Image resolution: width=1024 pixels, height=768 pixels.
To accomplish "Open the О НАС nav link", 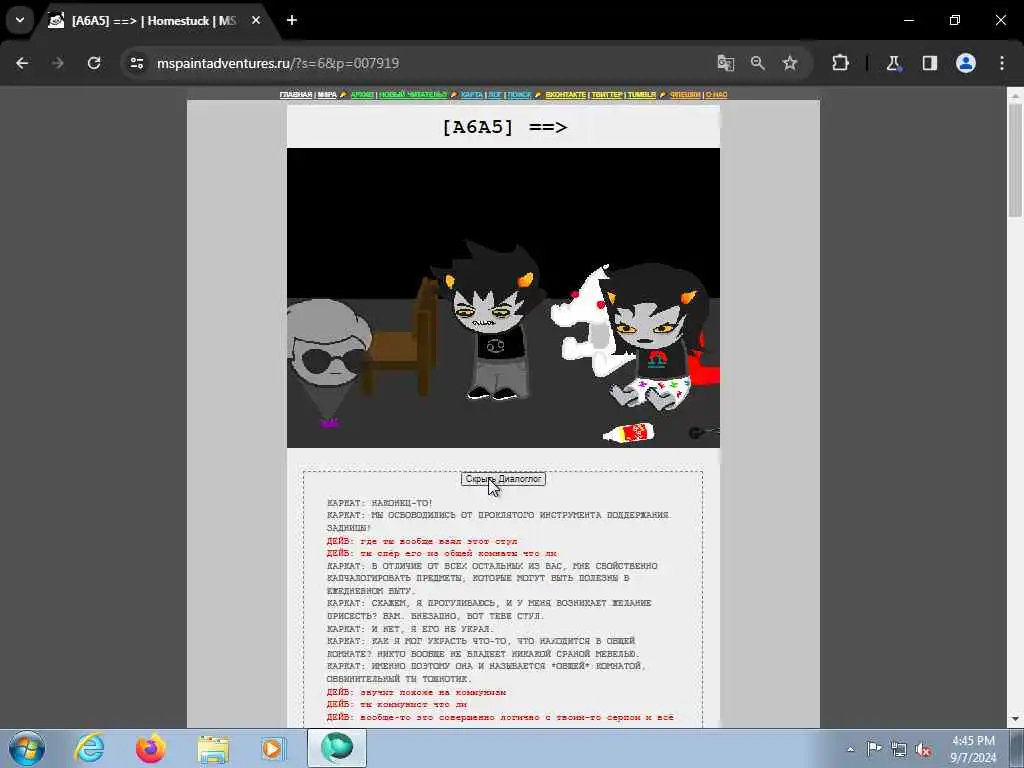I will 716,95.
